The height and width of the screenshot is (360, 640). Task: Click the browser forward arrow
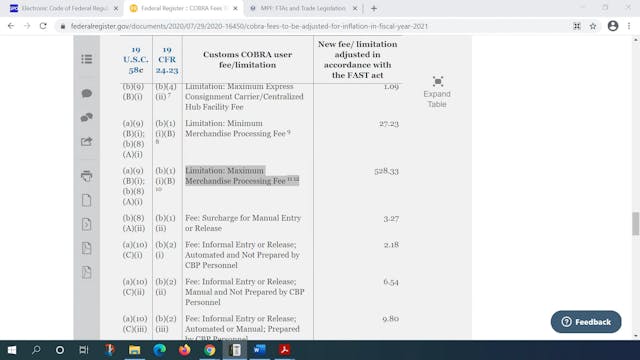point(27,26)
